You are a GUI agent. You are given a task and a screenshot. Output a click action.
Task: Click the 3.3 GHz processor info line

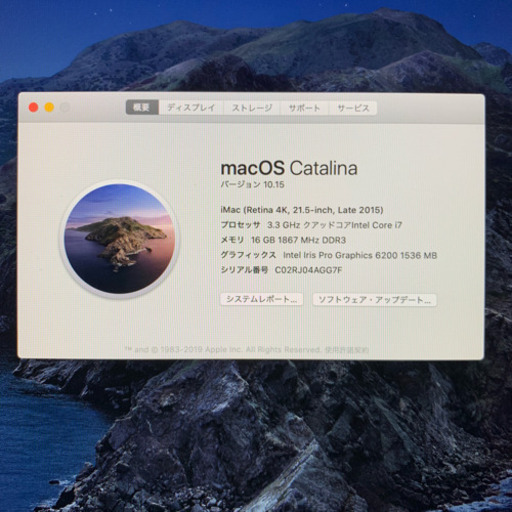click(x=311, y=225)
